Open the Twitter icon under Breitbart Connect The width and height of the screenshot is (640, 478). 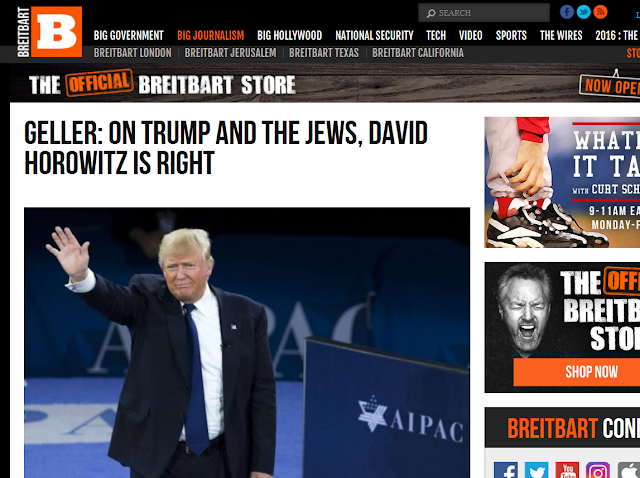click(536, 470)
